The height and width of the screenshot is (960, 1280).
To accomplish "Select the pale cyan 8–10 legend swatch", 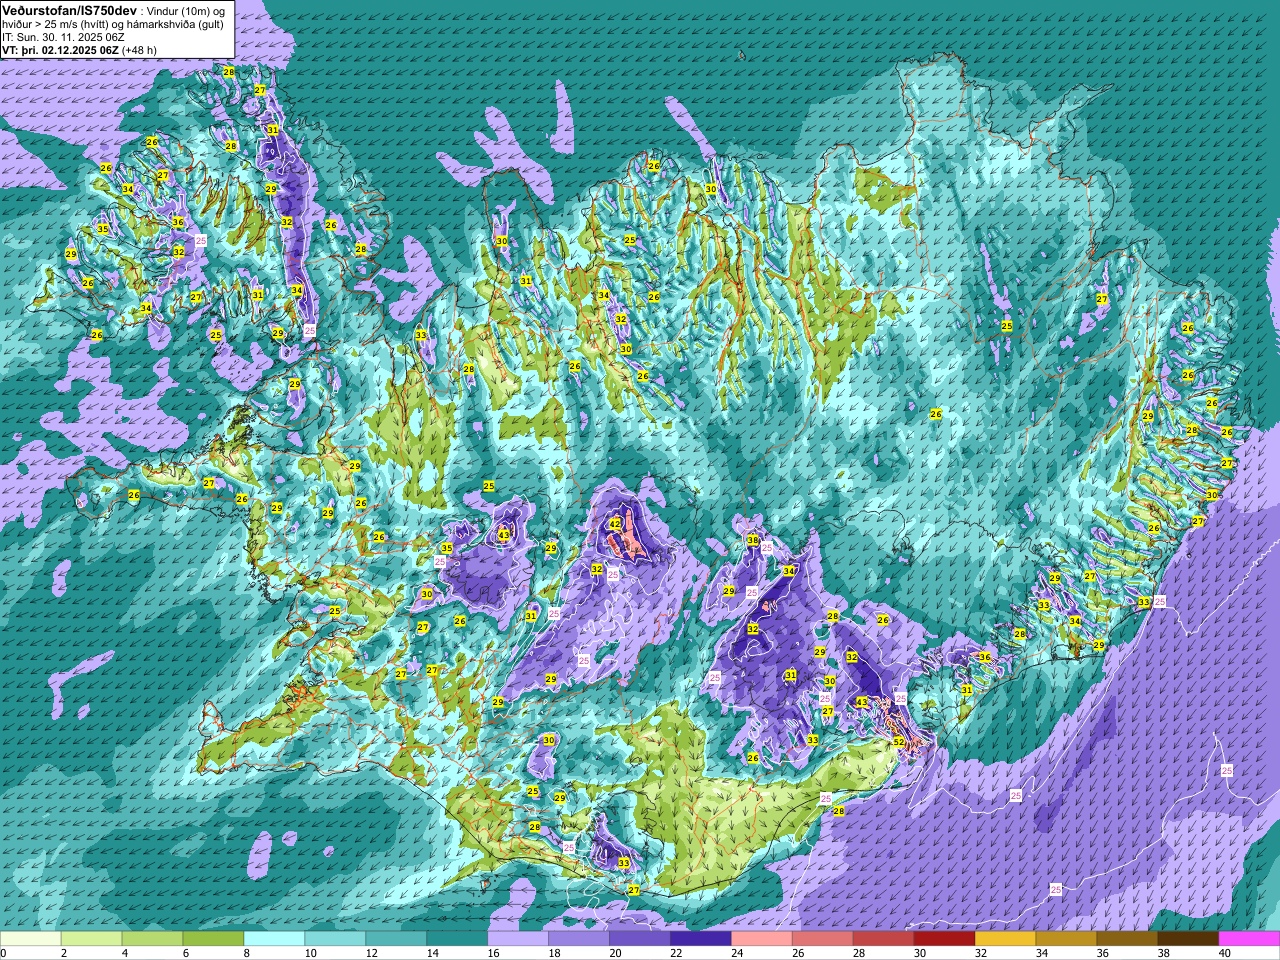I will coord(275,939).
